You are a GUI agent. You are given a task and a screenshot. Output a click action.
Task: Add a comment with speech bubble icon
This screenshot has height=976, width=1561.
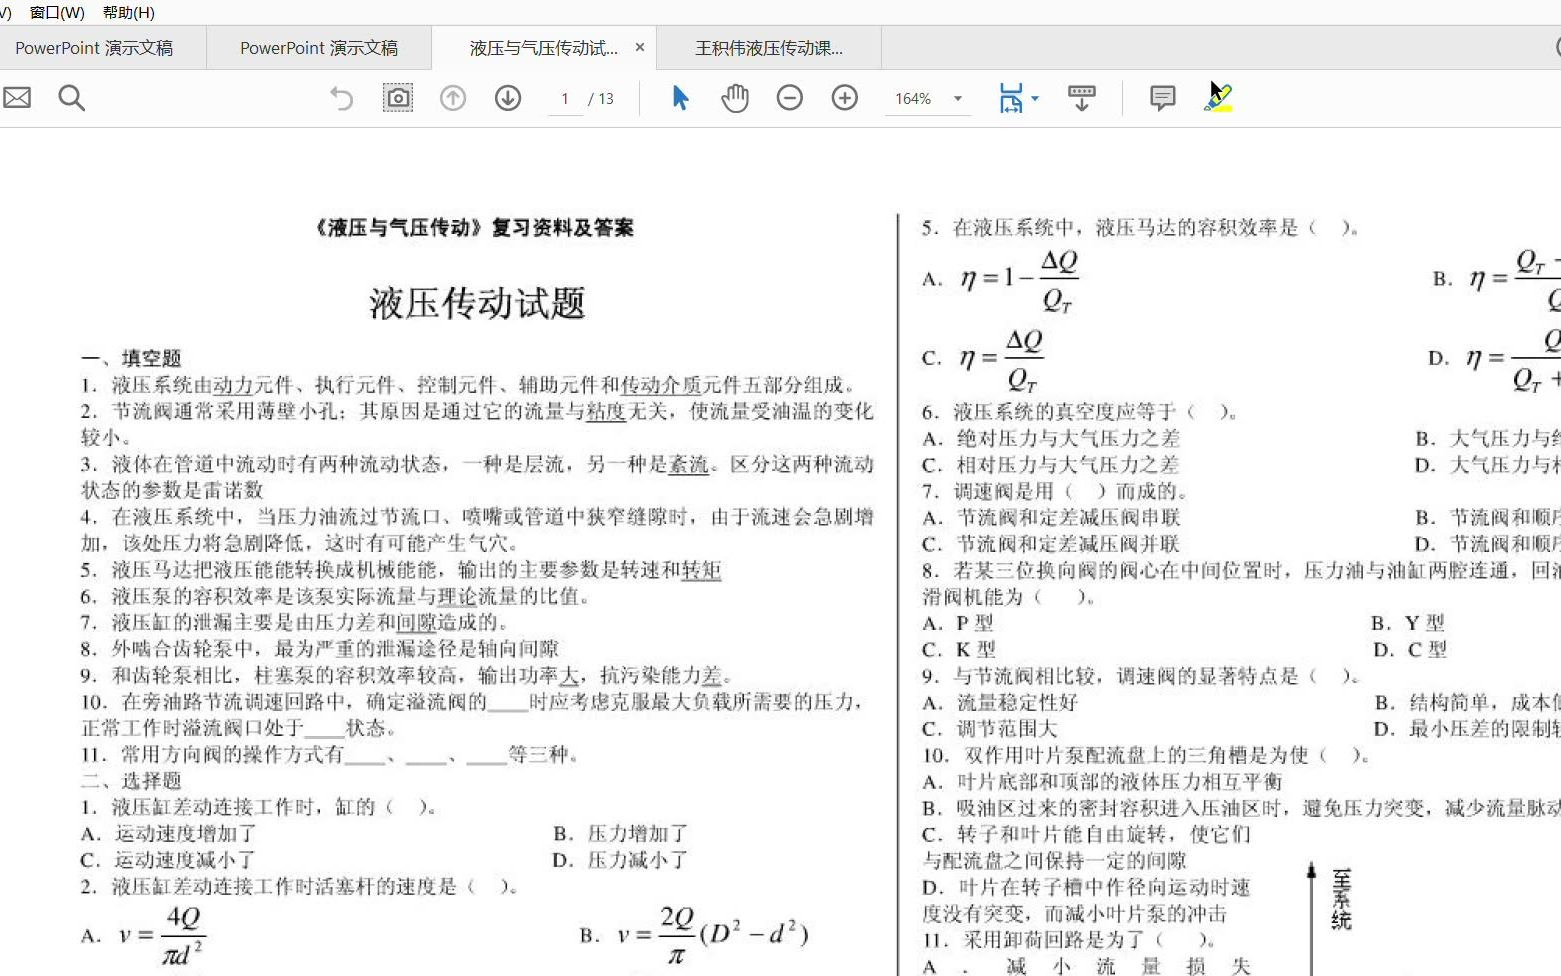1162,98
